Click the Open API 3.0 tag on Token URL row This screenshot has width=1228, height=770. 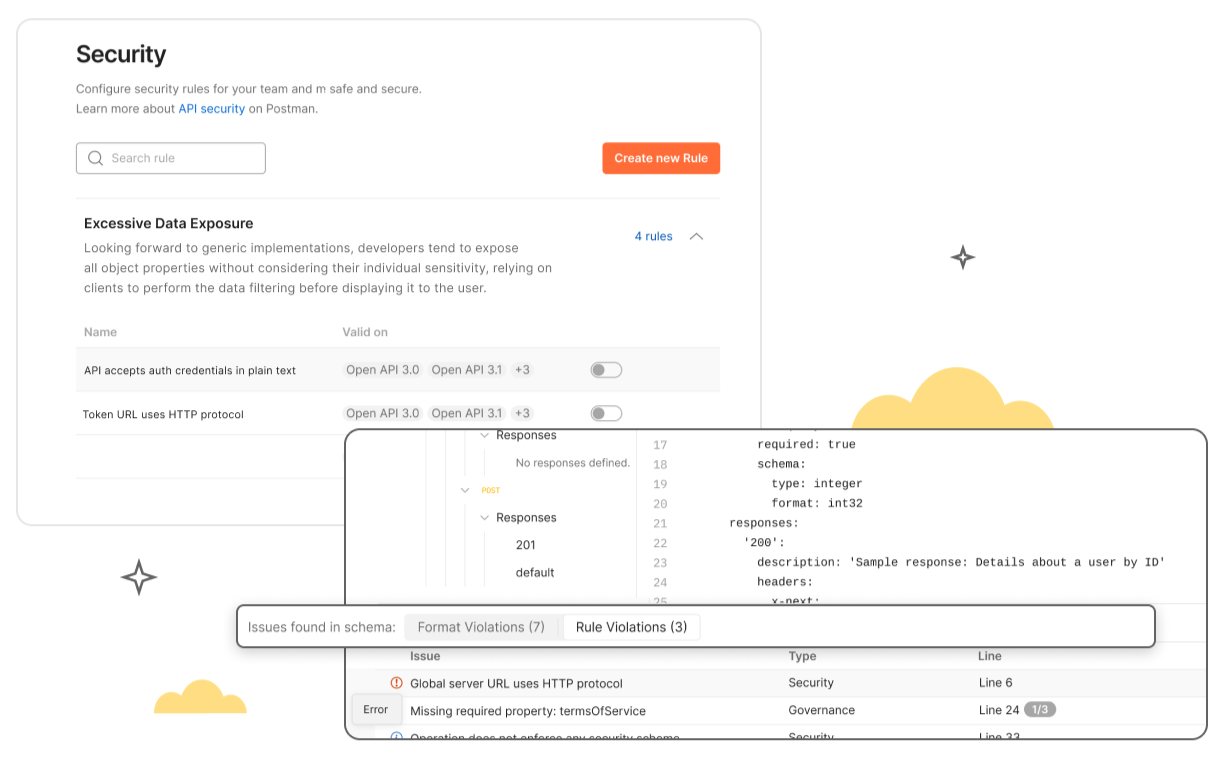point(383,413)
